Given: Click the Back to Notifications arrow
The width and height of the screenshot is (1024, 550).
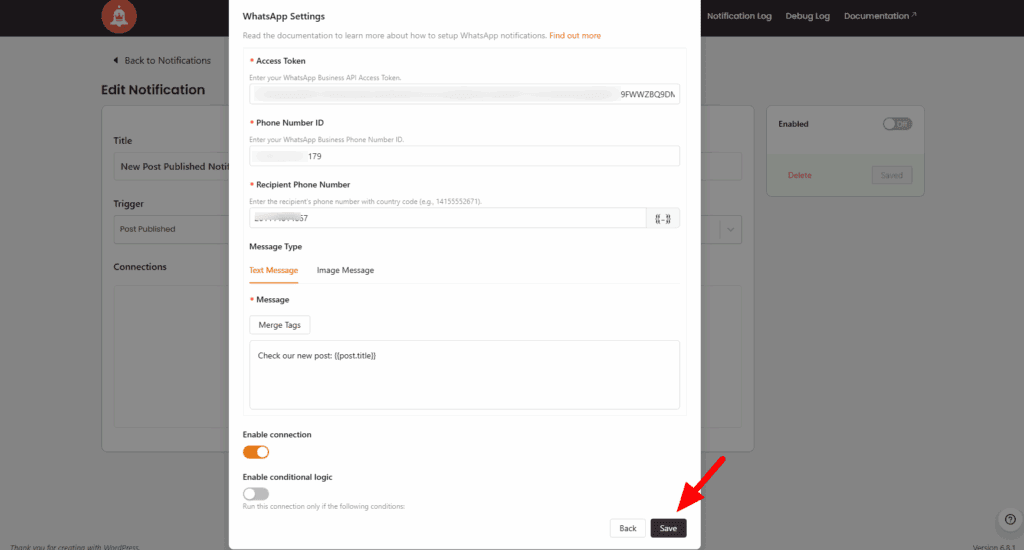Looking at the screenshot, I should coord(116,60).
